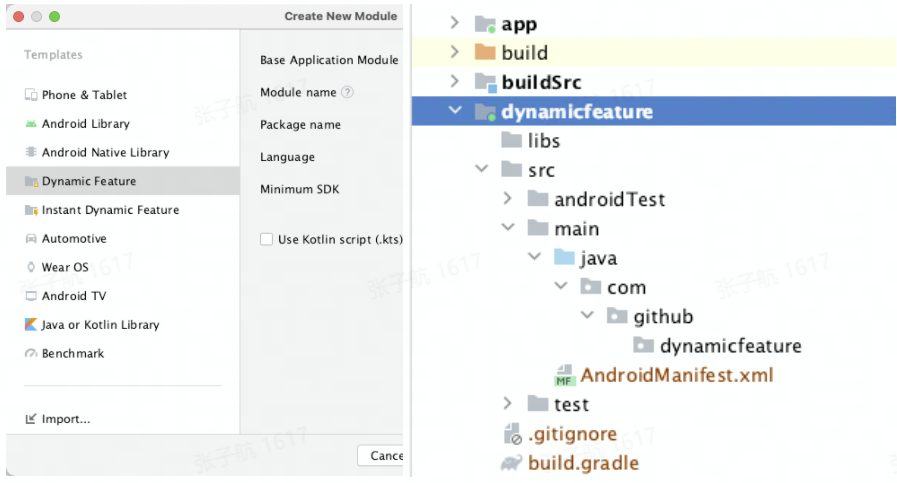The image size is (897, 483).
Task: Click Import... at the bottom of Templates
Action: [x=65, y=419]
